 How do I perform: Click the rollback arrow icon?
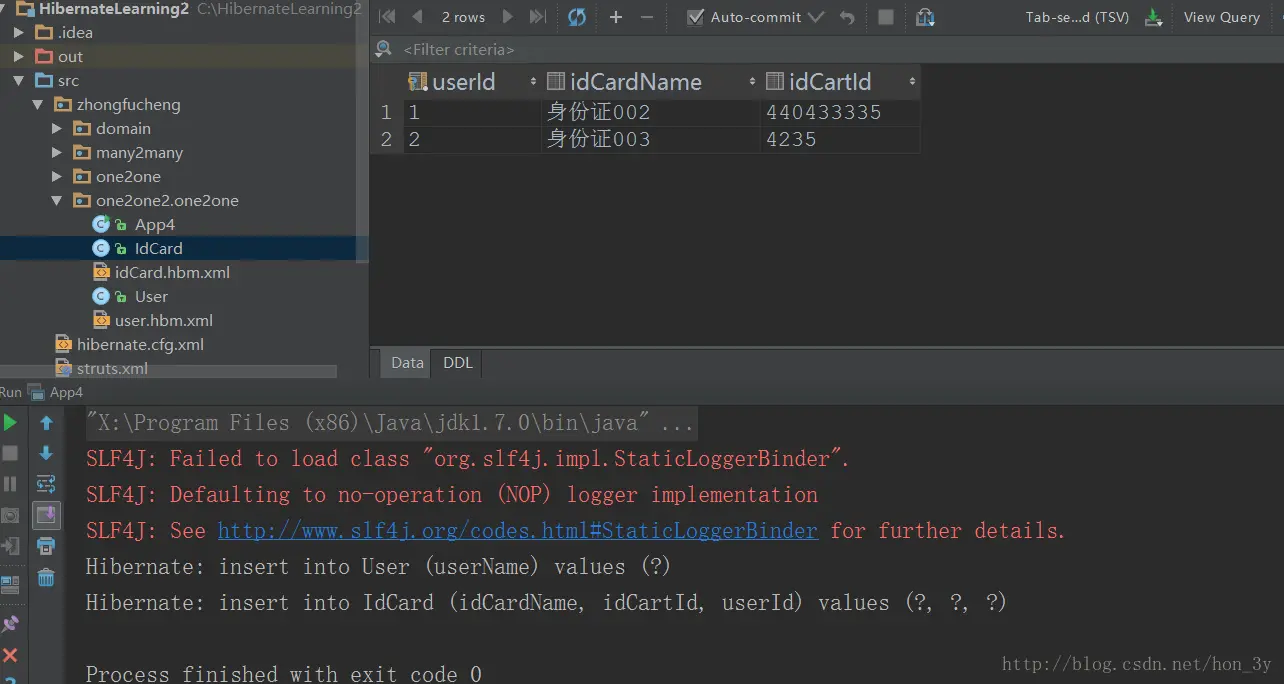[x=847, y=17]
